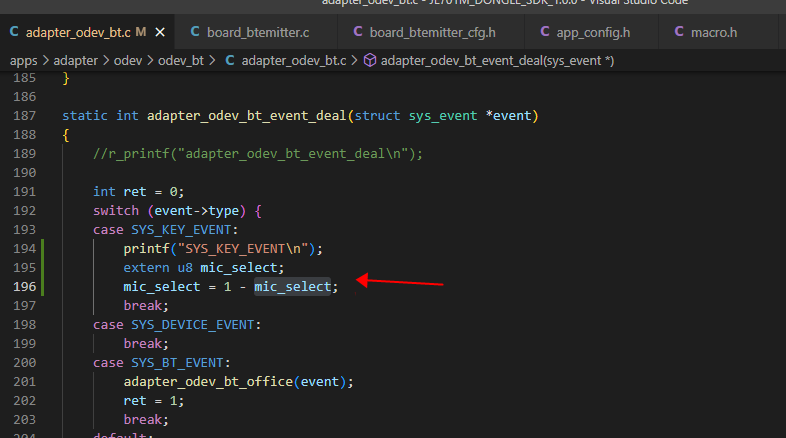786x438 pixels.
Task: Open the board_btemitter.c tab
Action: pyautogui.click(x=258, y=32)
